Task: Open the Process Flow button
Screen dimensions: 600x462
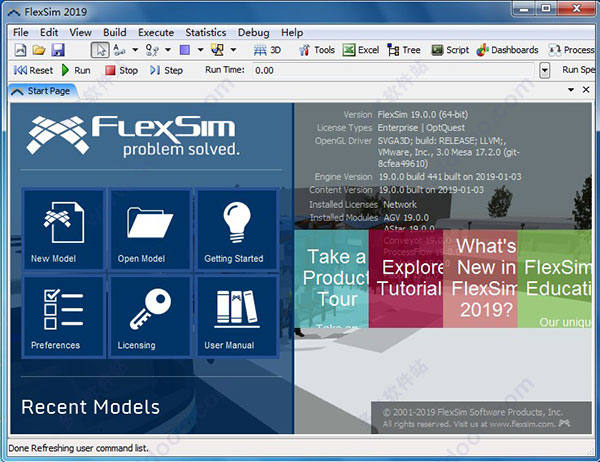Action: 572,50
